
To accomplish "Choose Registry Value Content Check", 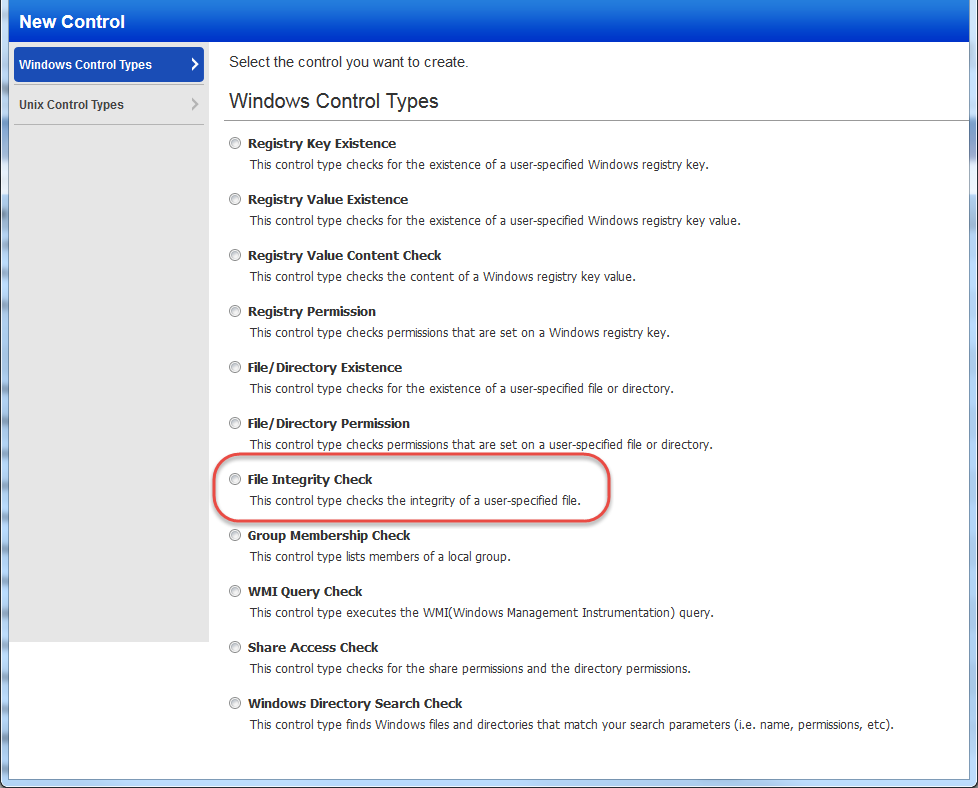I will click(234, 255).
